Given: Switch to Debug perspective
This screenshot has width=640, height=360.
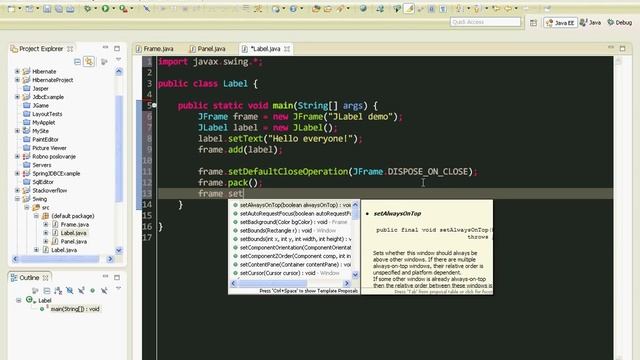Looking at the screenshot, I should [620, 23].
